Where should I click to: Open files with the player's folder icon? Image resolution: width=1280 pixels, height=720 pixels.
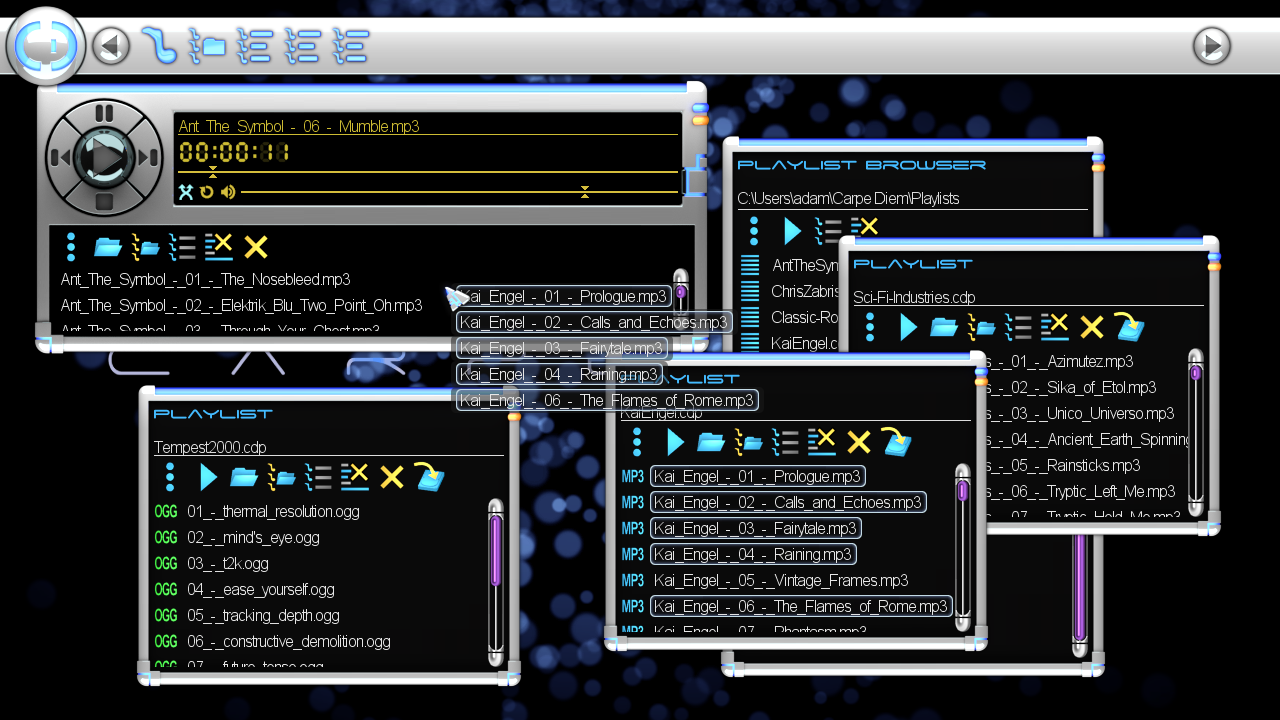(108, 247)
